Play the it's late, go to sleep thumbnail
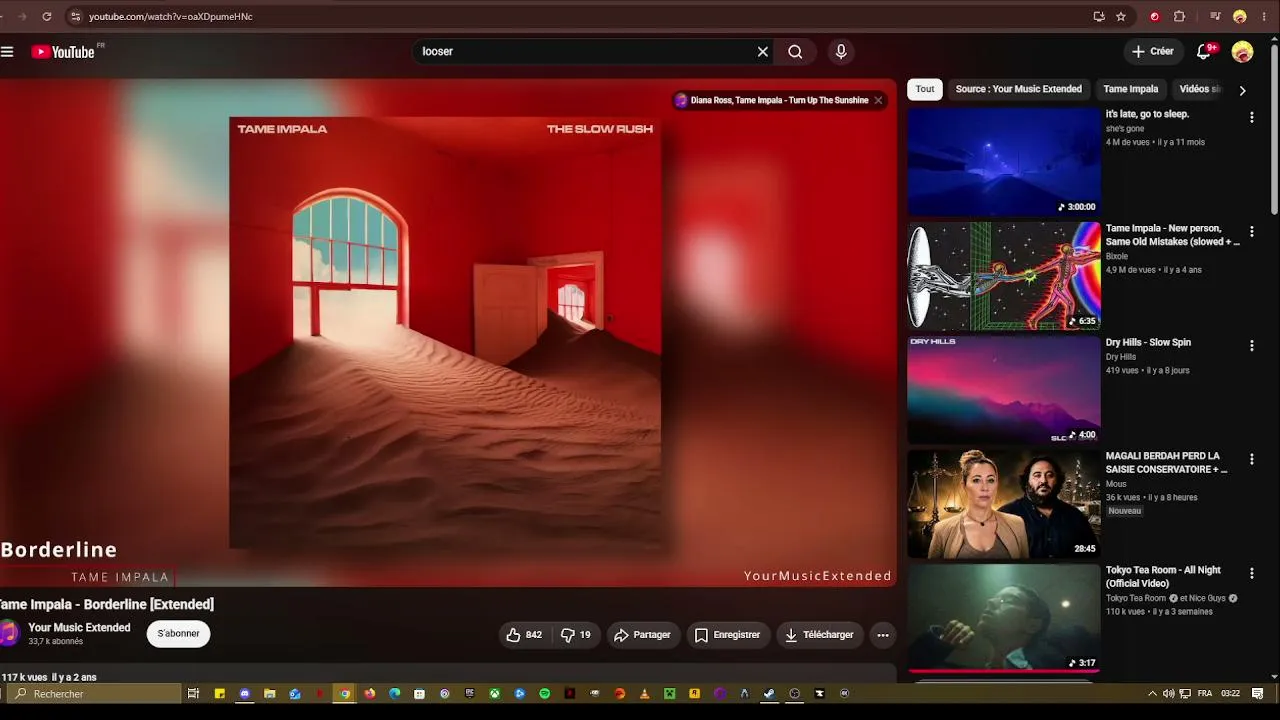The height and width of the screenshot is (720, 1280). 1004,162
